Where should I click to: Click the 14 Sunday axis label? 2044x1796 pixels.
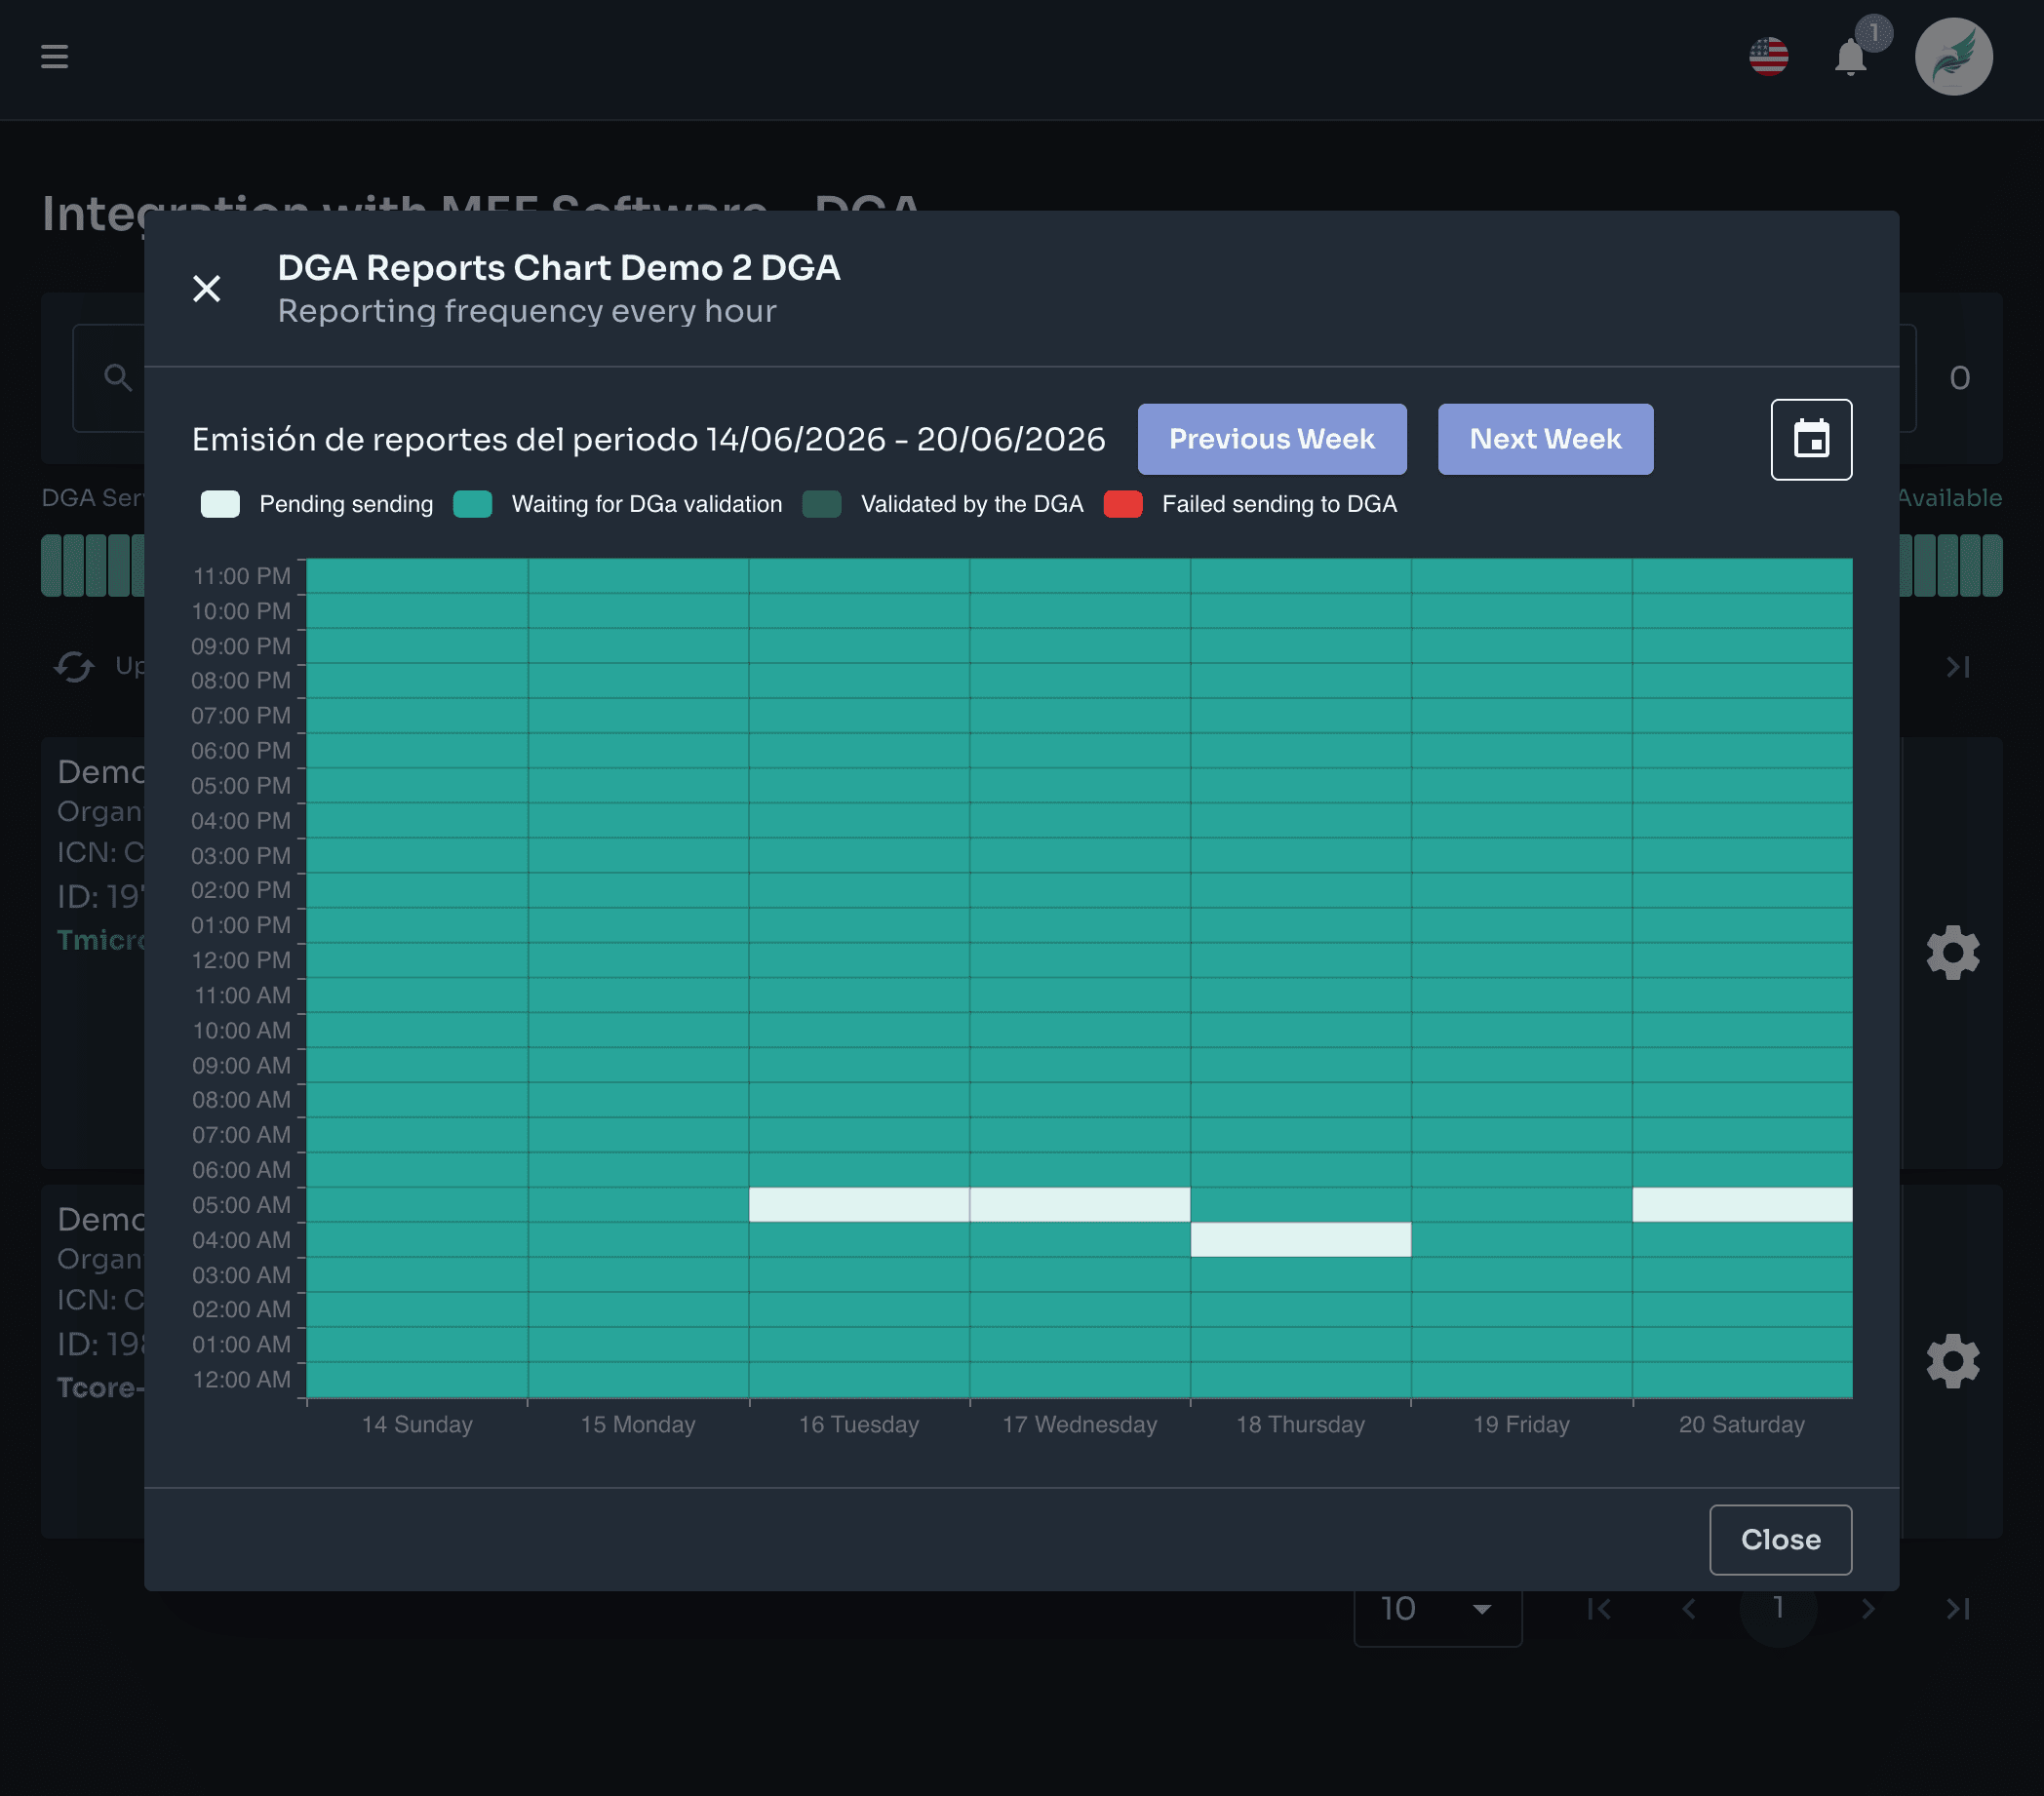coord(417,1424)
